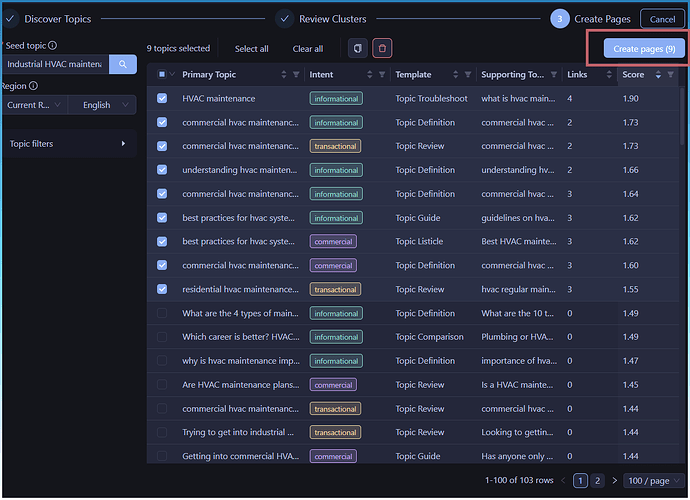
Task: Expand the Topic filters panel
Action: [68, 144]
